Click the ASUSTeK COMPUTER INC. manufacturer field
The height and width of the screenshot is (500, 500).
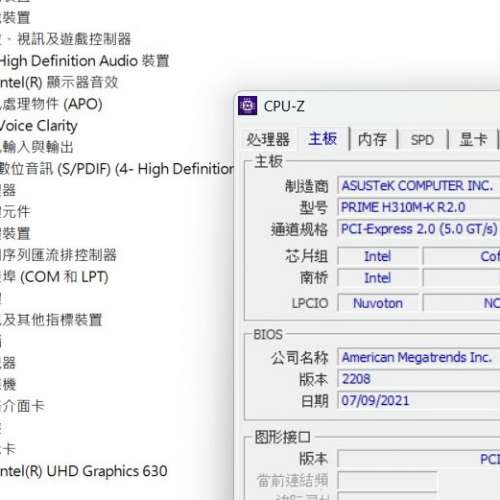coord(419,186)
